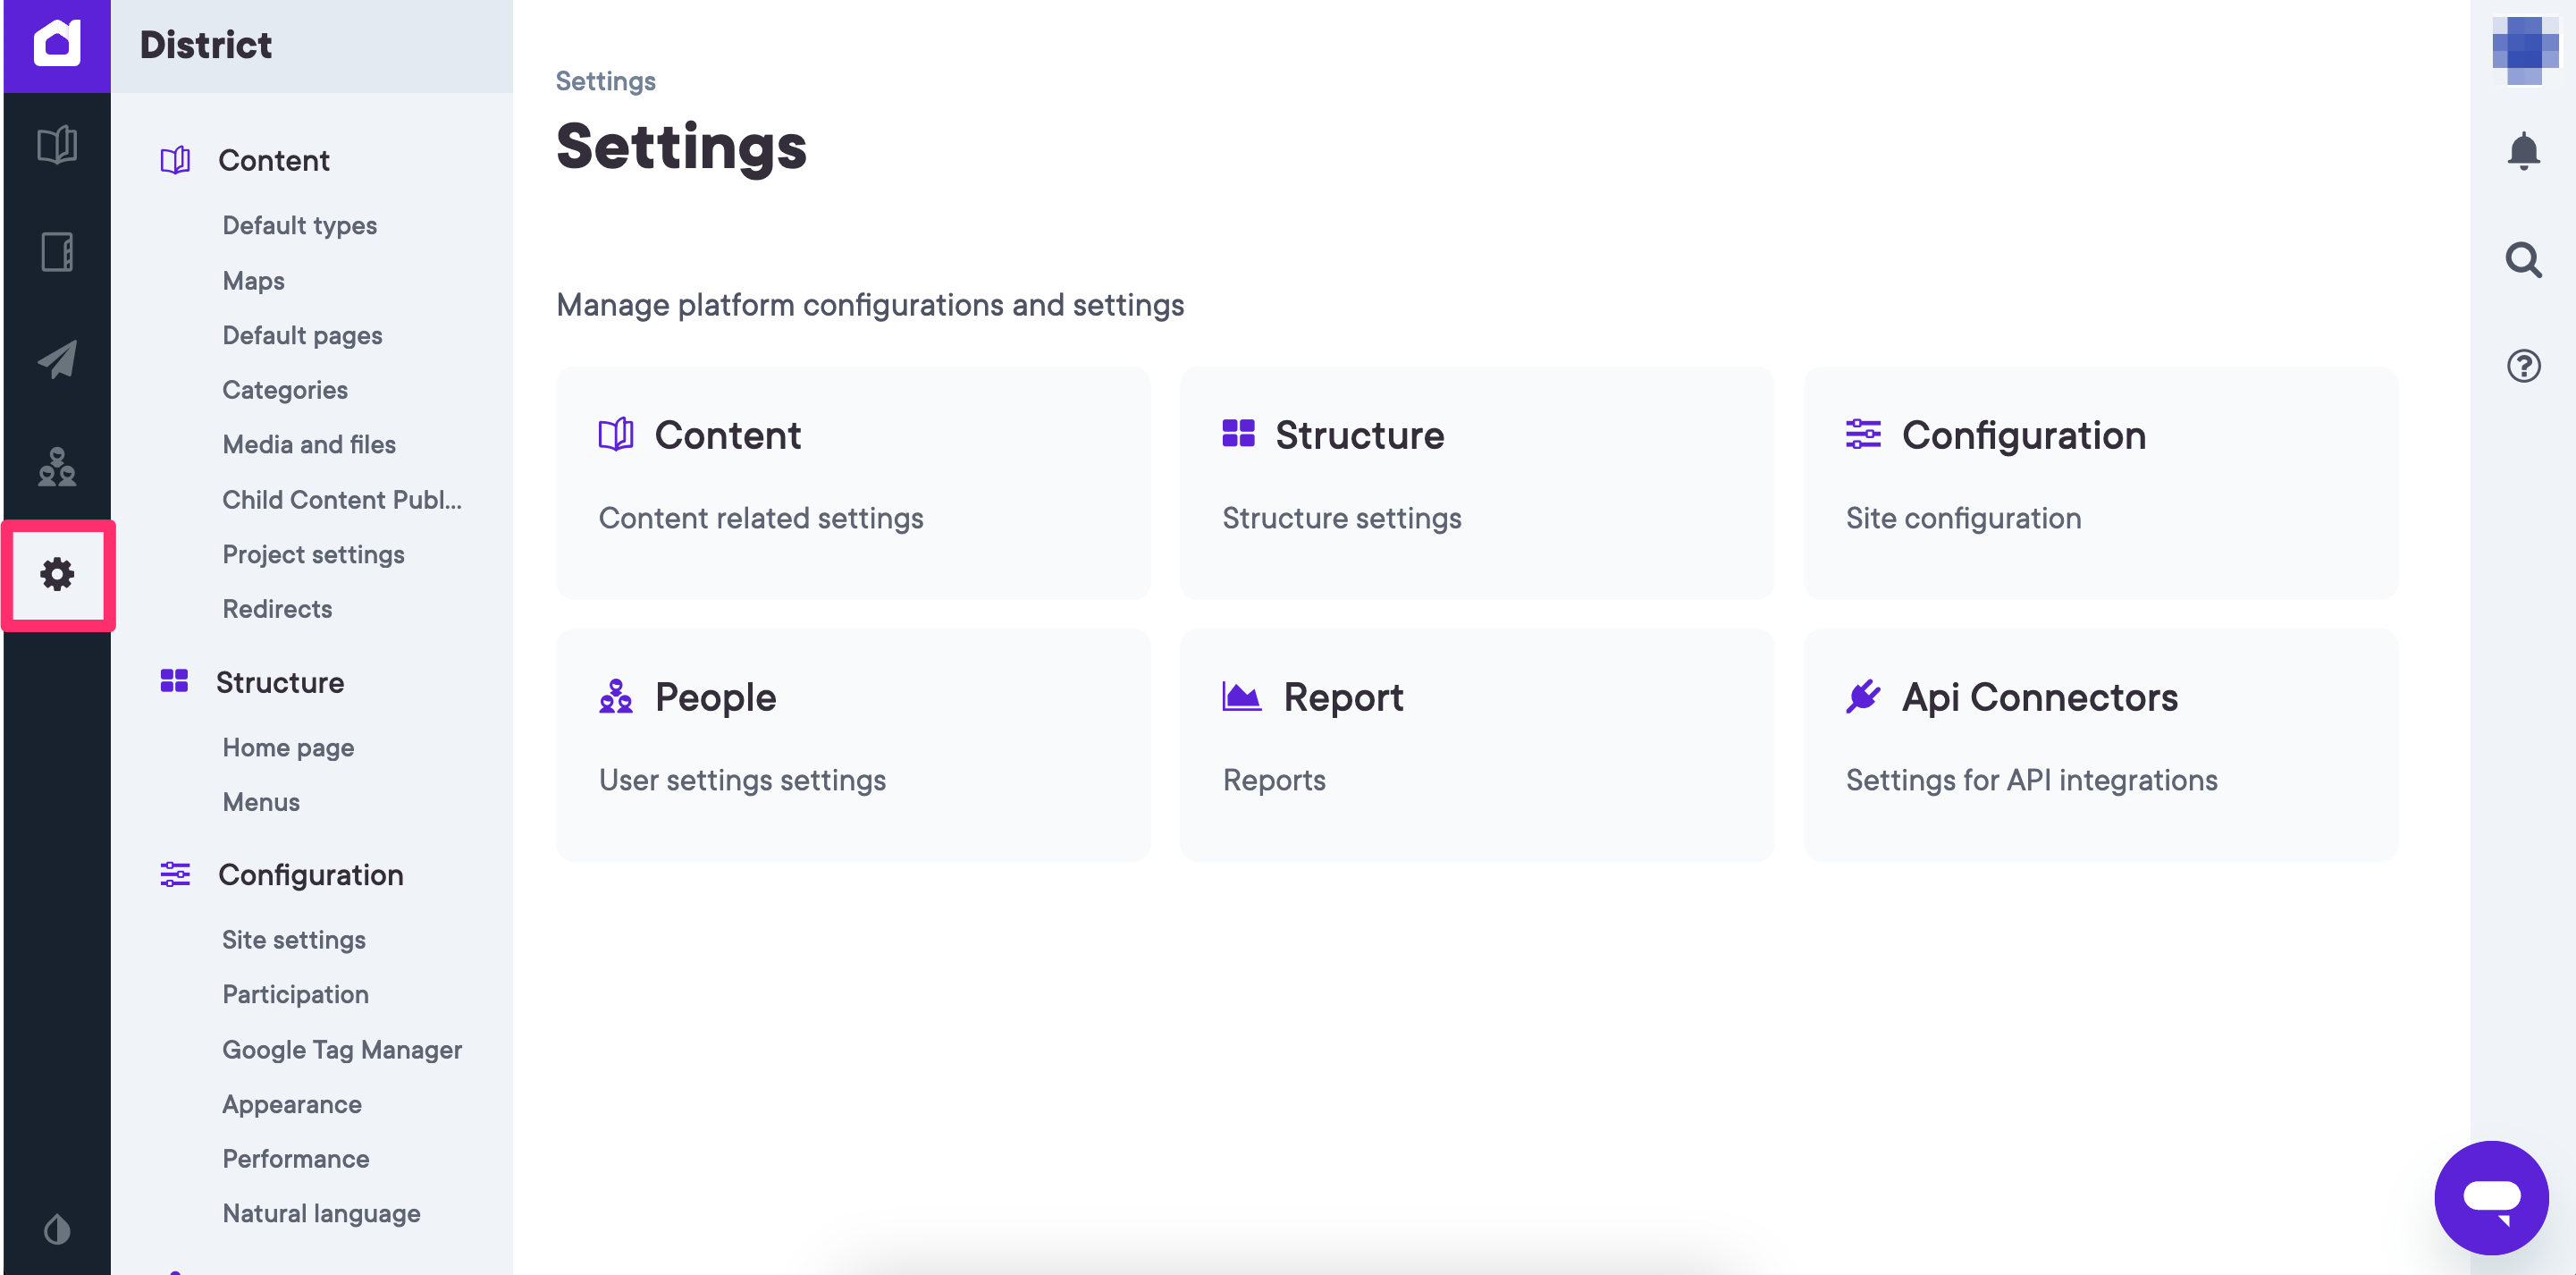Open the content book icon in dark sidebar
This screenshot has width=2576, height=1275.
(57, 145)
